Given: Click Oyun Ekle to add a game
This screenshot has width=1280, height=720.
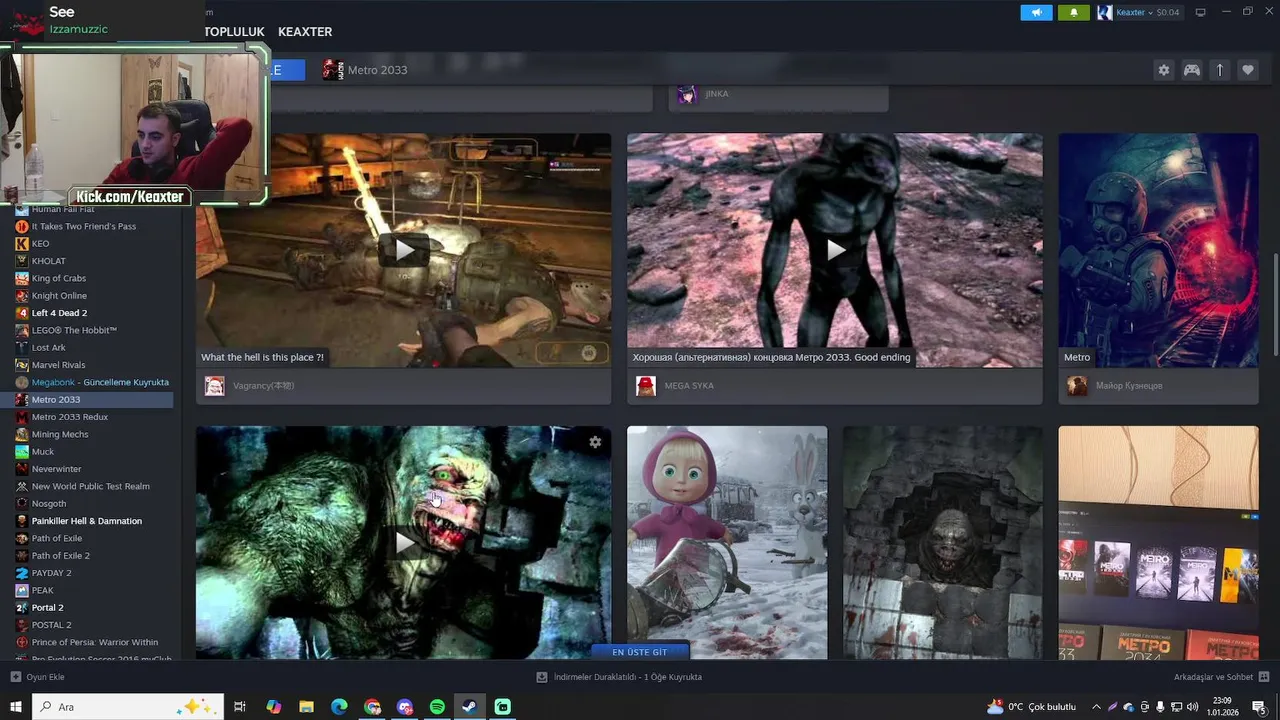Looking at the screenshot, I should tap(38, 677).
